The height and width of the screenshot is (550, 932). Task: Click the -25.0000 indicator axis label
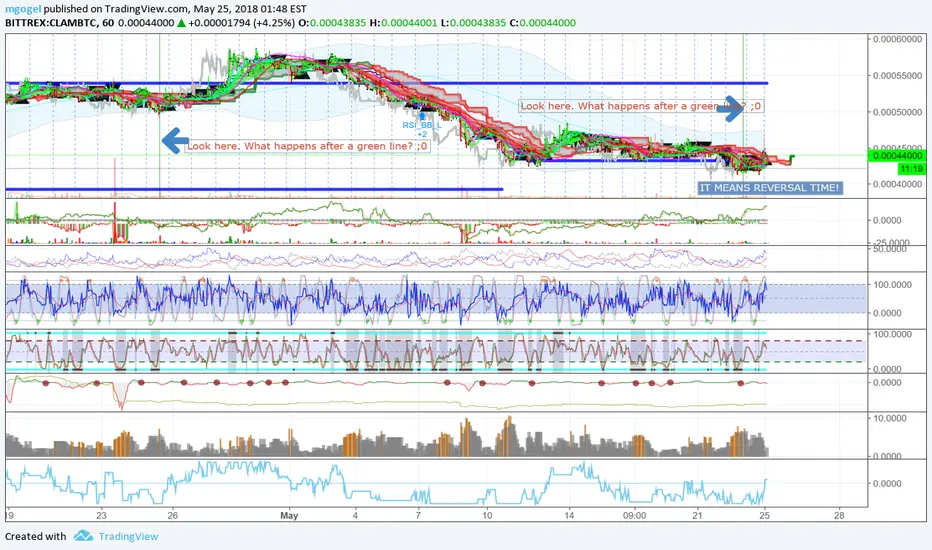tap(892, 243)
